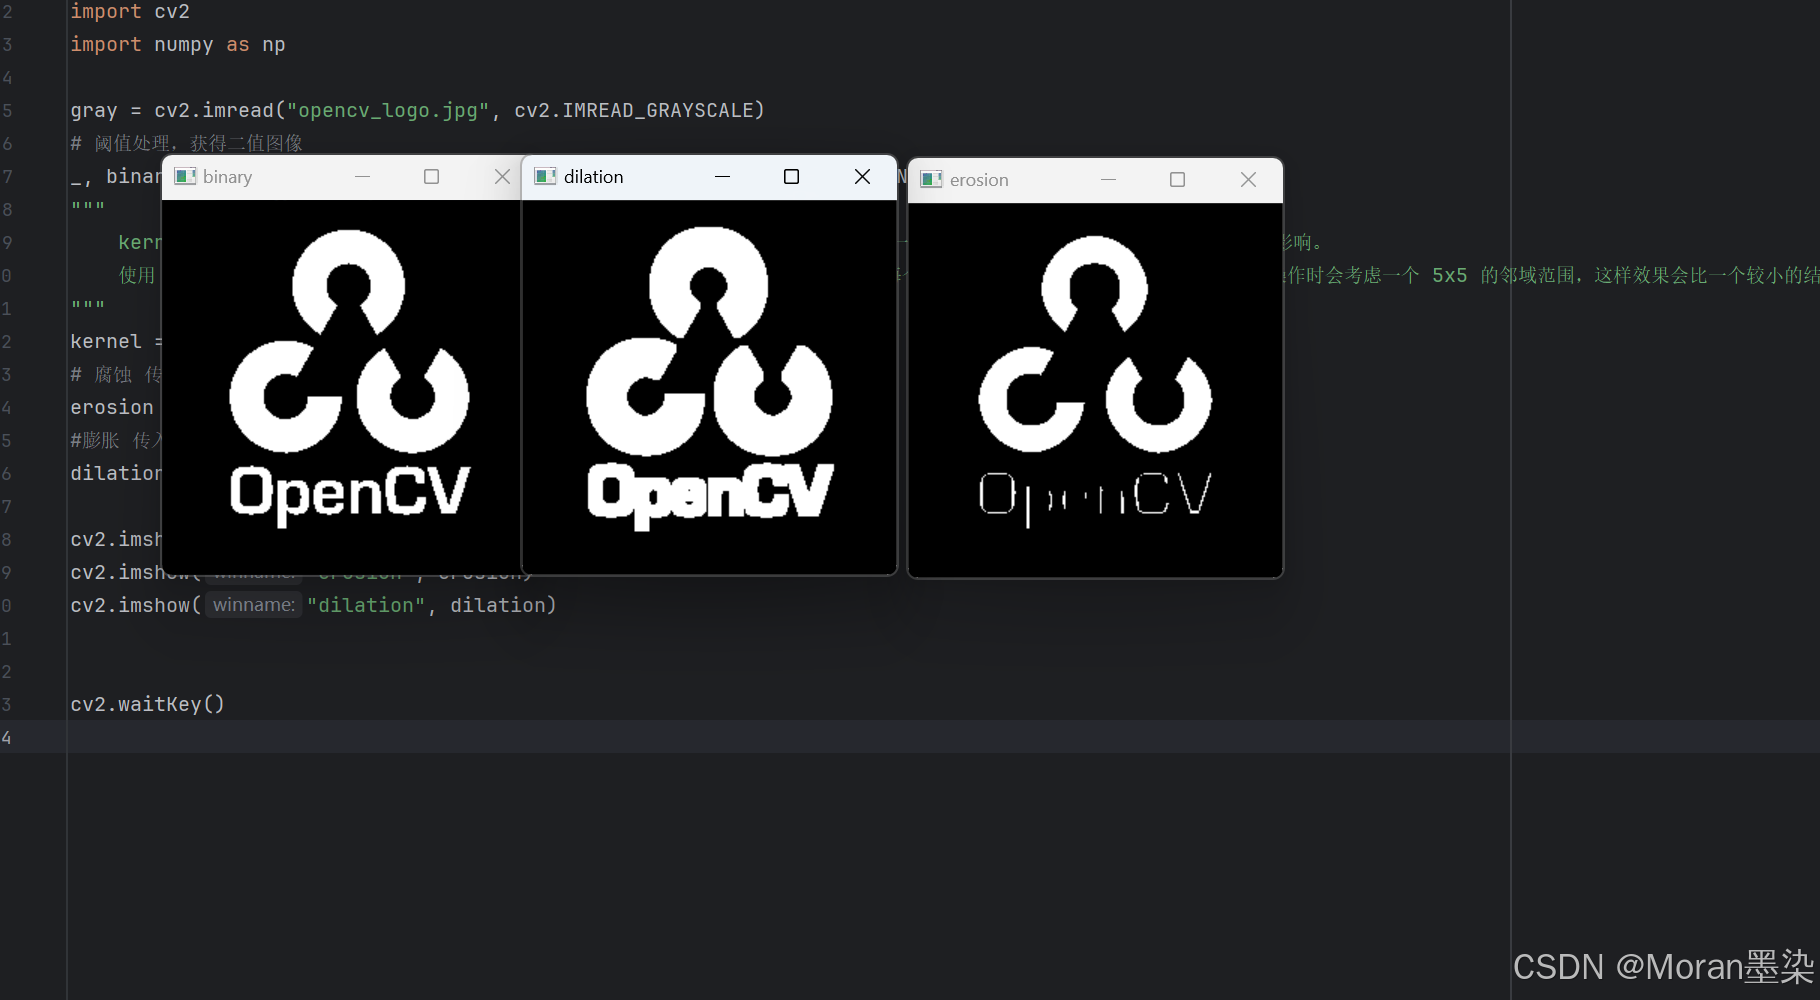Click the 'winname:' parameter hint on dilation line
1820x1000 pixels.
point(254,605)
